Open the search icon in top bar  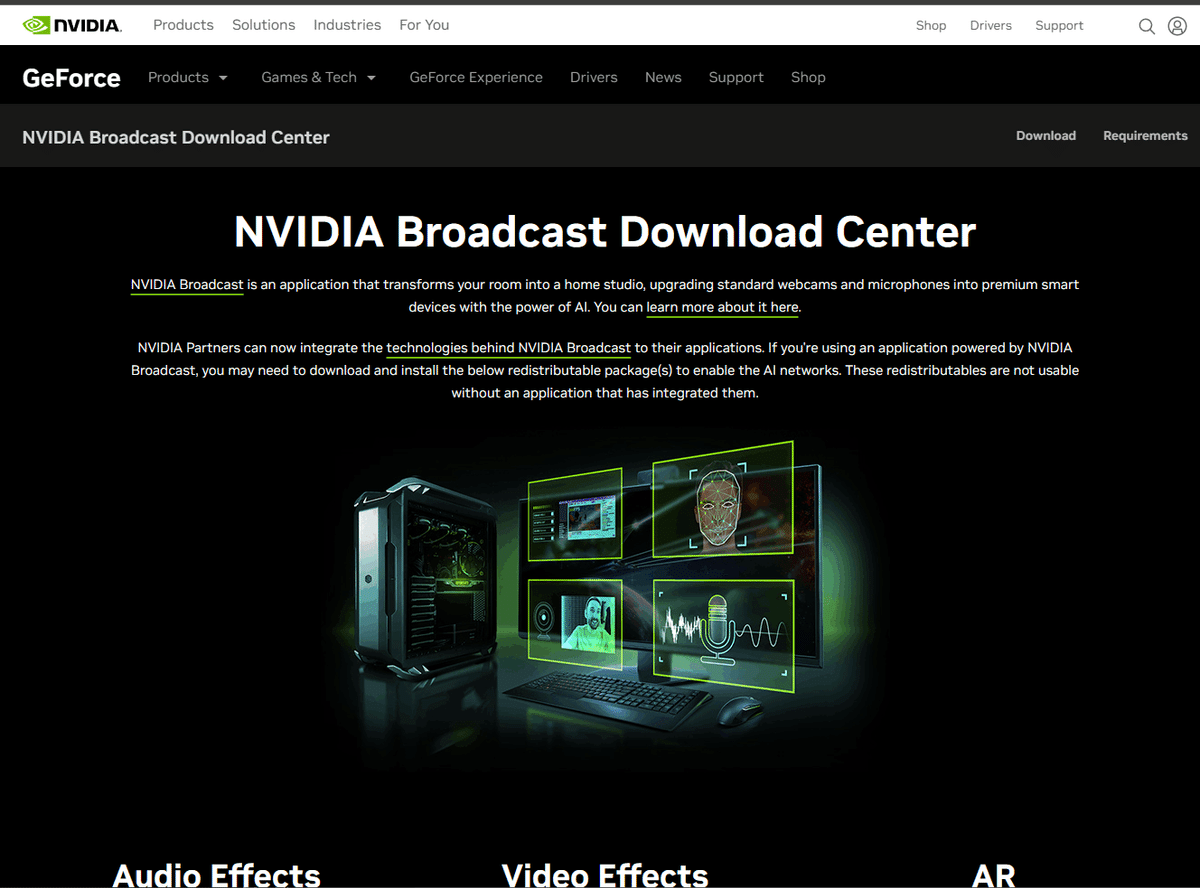(x=1147, y=26)
